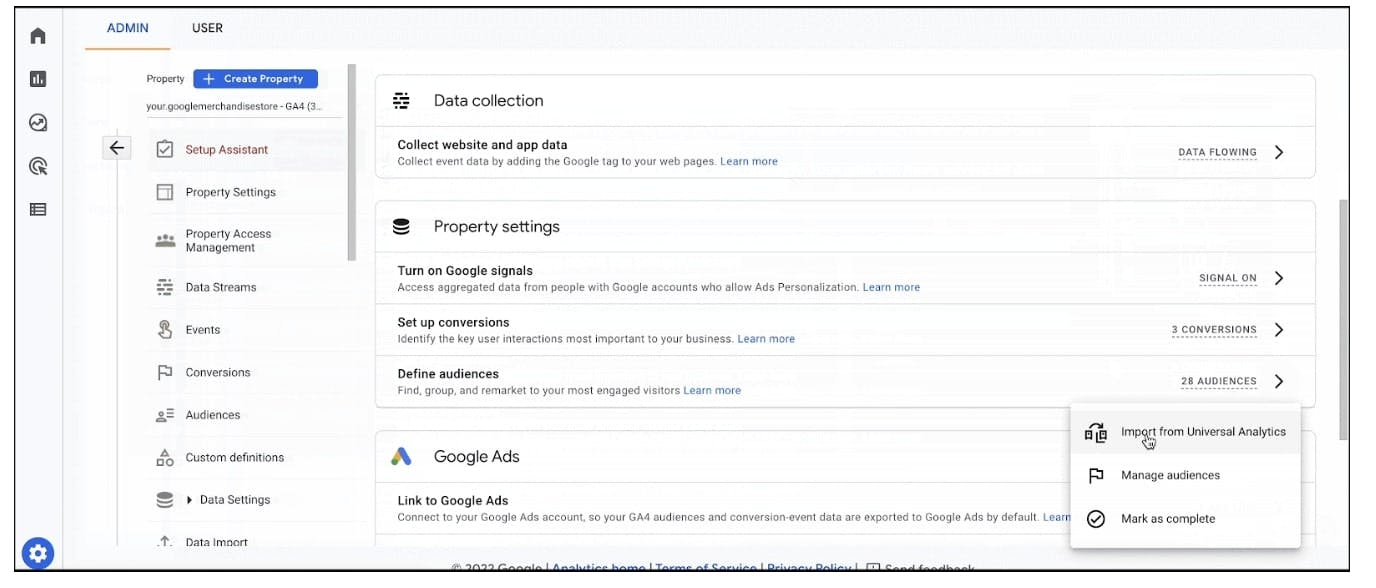Switch to the USER tab
The image size is (1376, 588).
point(207,28)
